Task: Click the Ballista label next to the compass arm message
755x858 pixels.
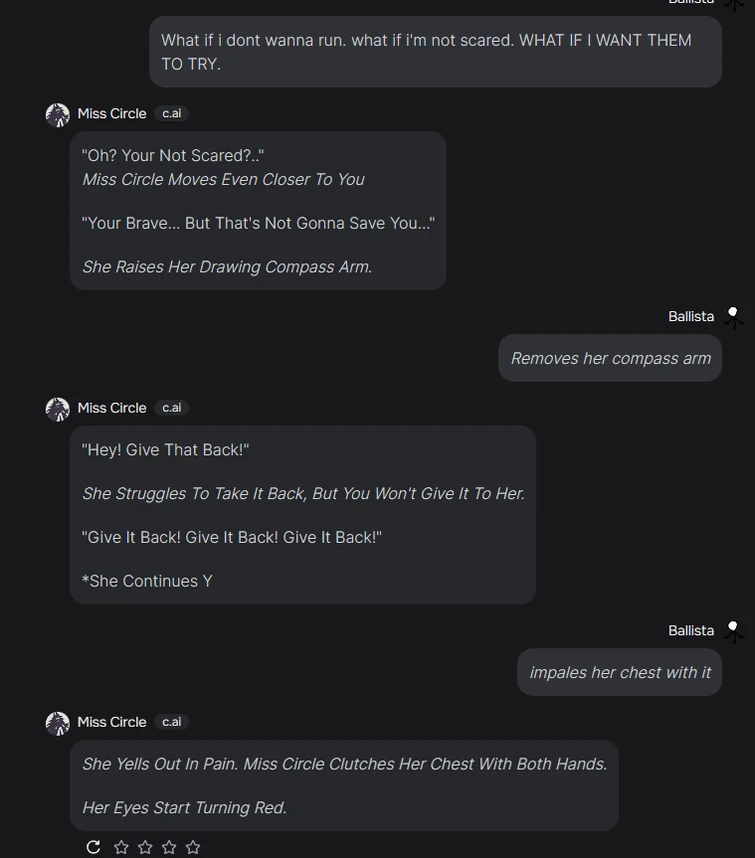Action: pos(691,316)
